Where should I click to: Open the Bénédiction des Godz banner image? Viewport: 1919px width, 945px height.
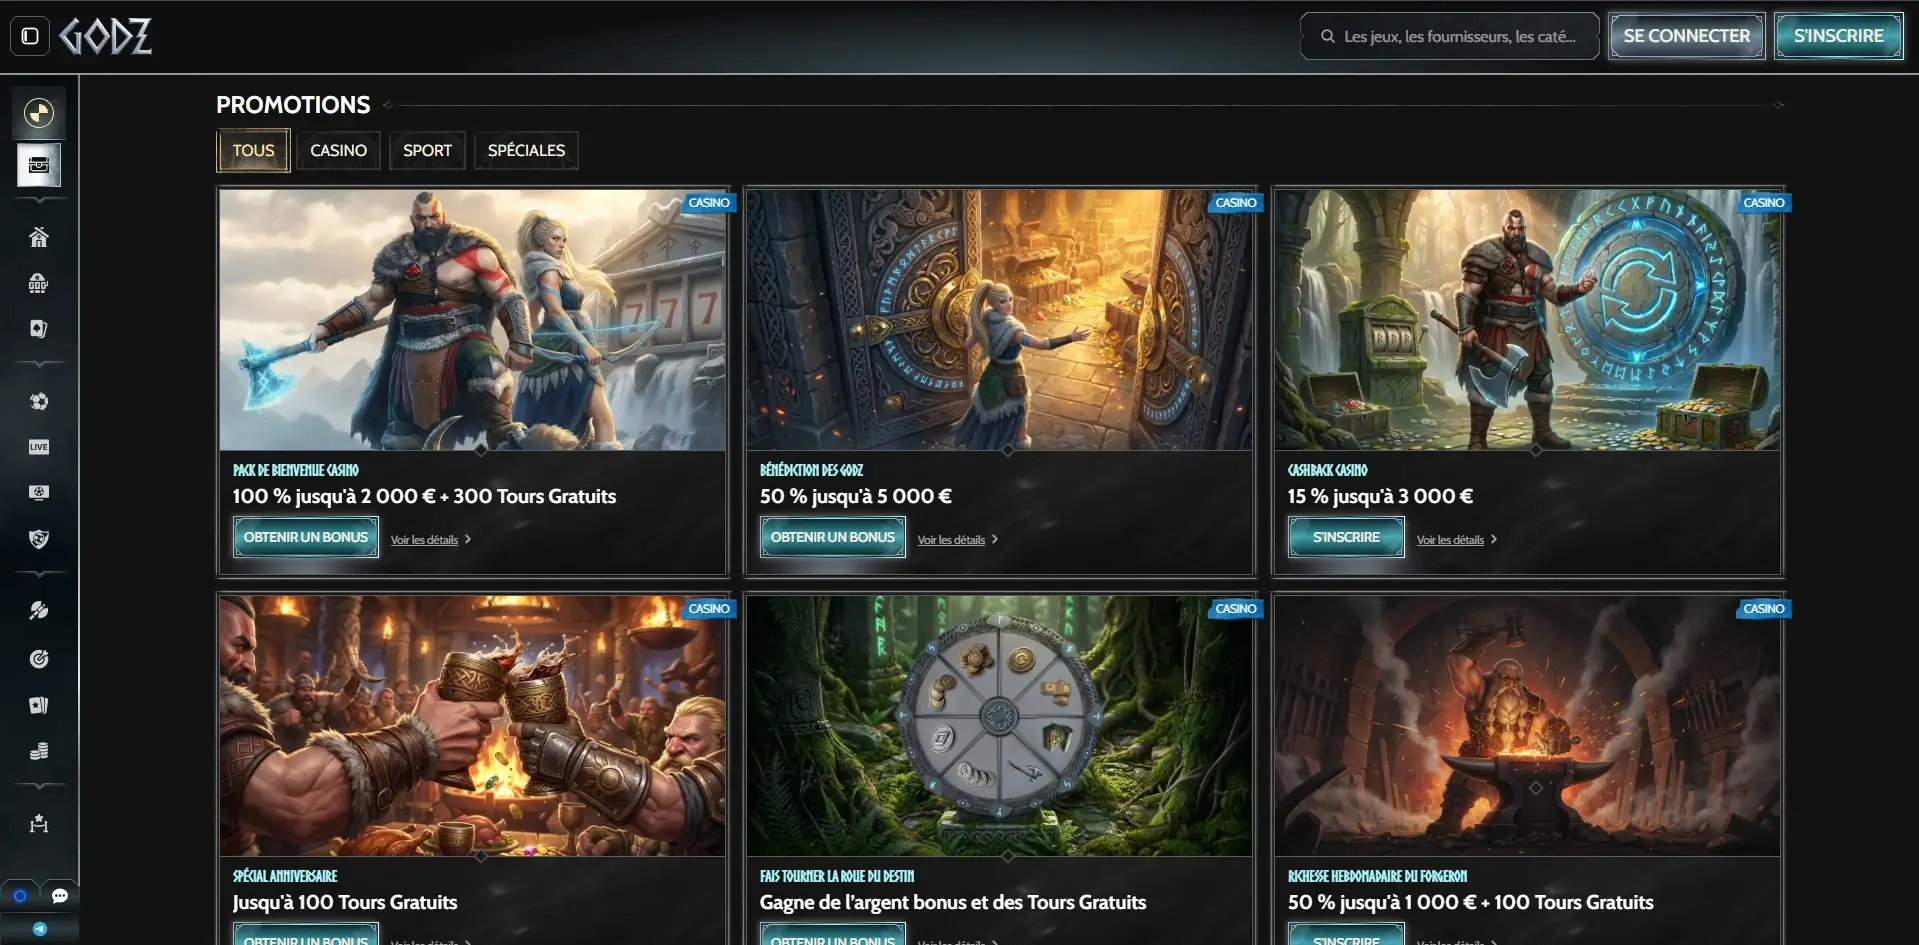point(1000,320)
